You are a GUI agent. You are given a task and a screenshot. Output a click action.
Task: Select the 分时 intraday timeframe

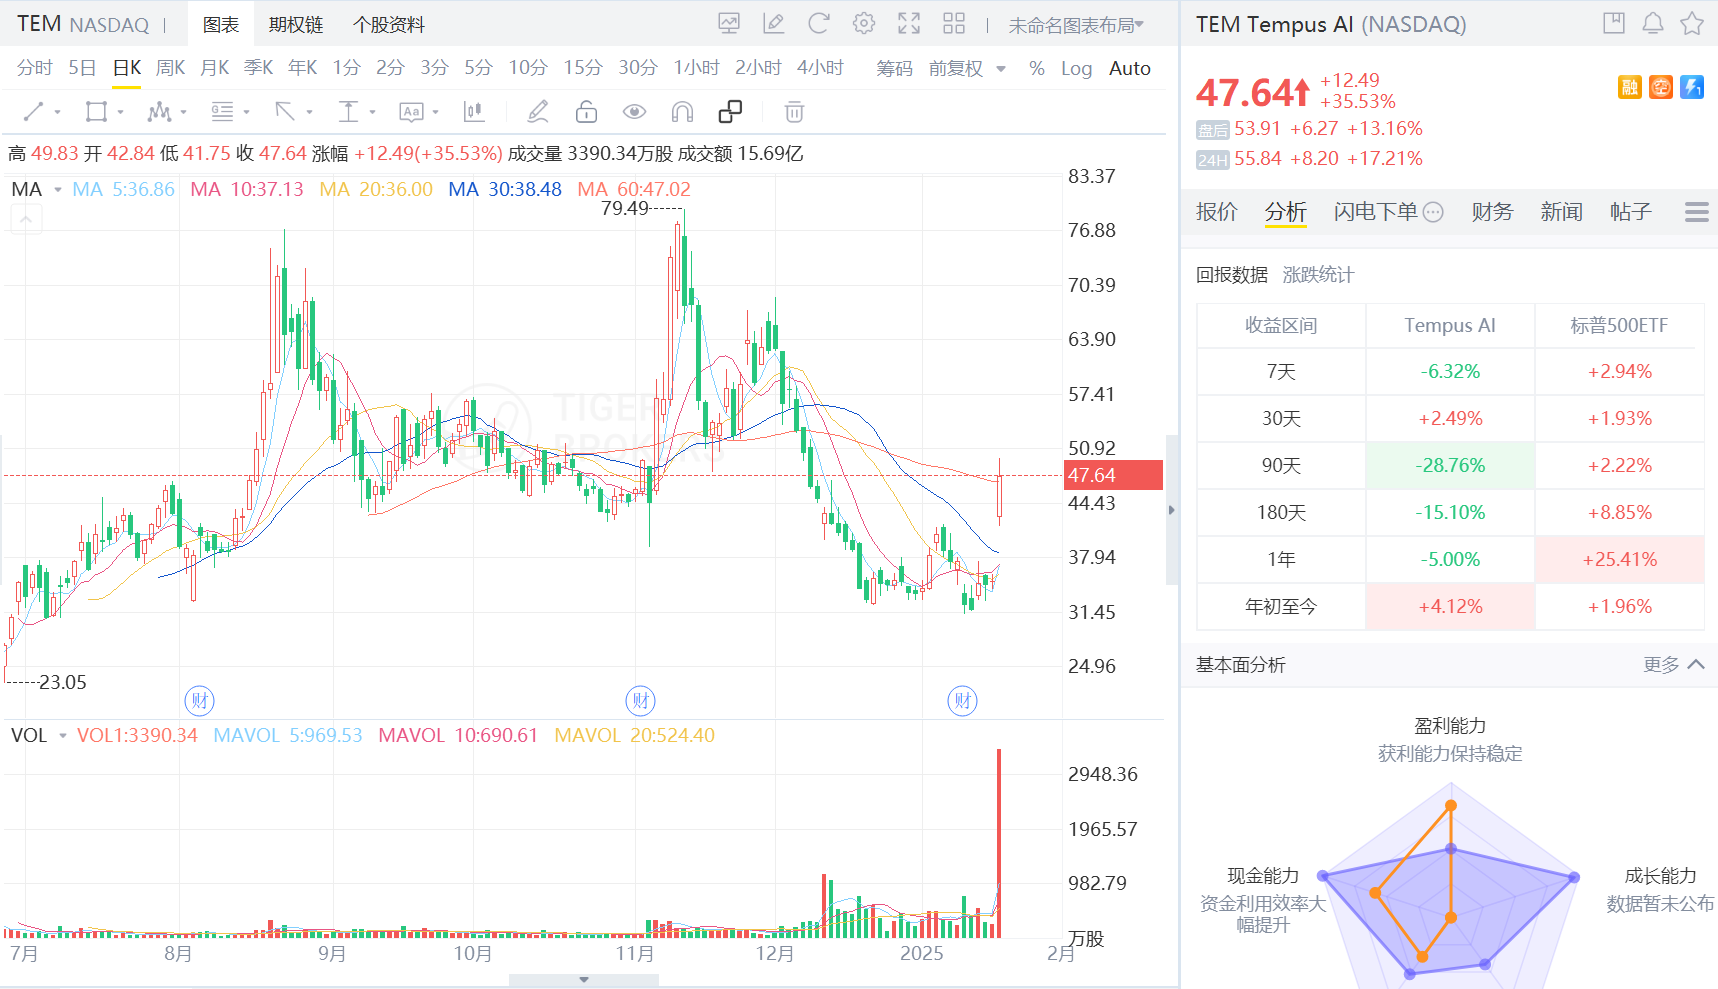pyautogui.click(x=34, y=68)
